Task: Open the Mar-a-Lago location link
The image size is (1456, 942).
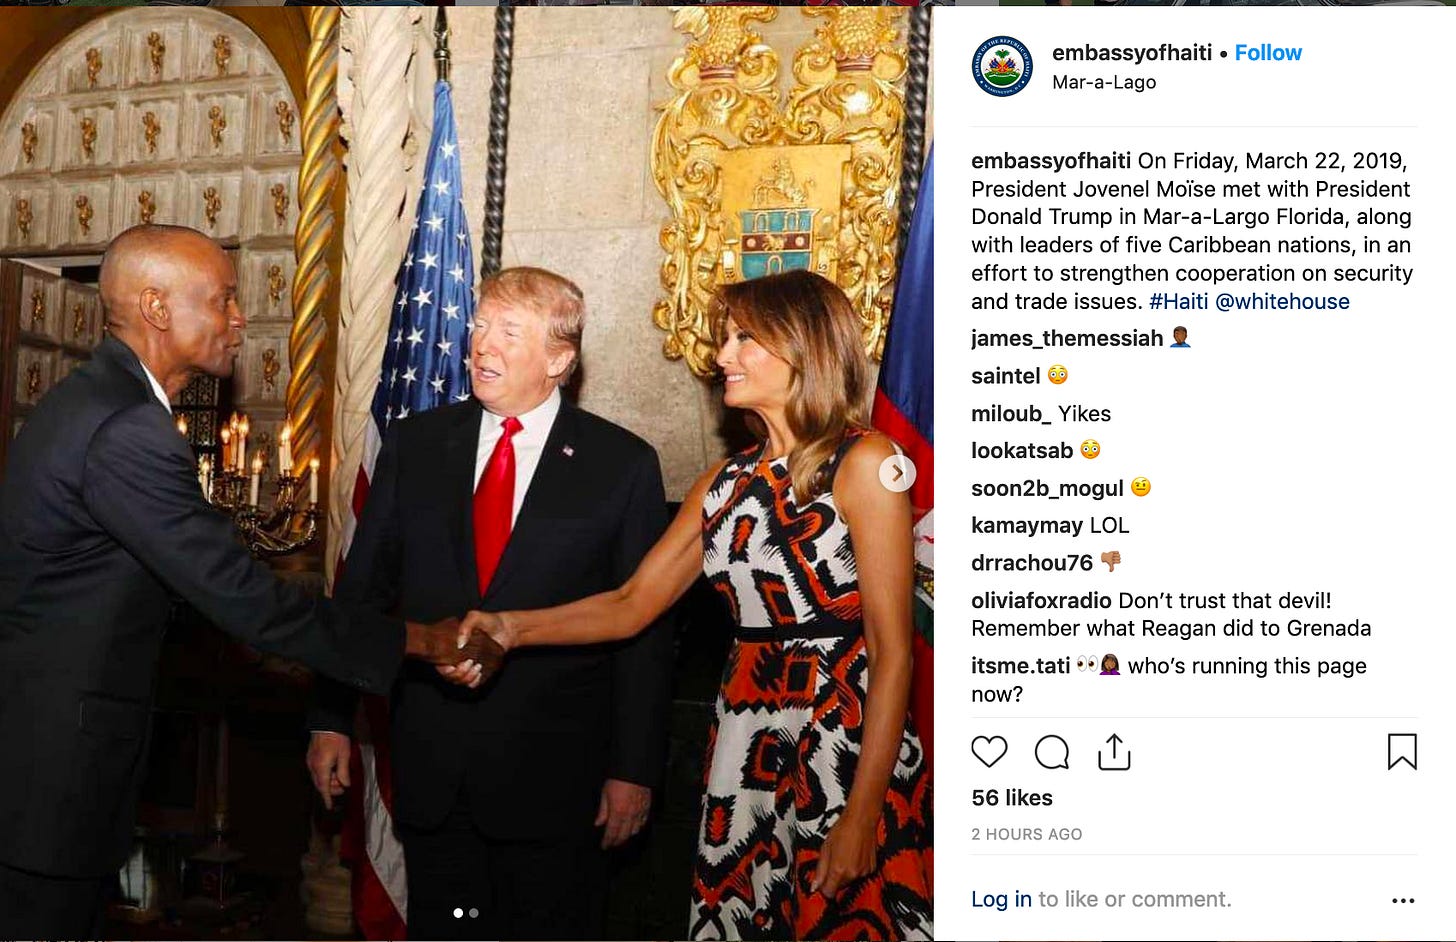Action: (1104, 82)
